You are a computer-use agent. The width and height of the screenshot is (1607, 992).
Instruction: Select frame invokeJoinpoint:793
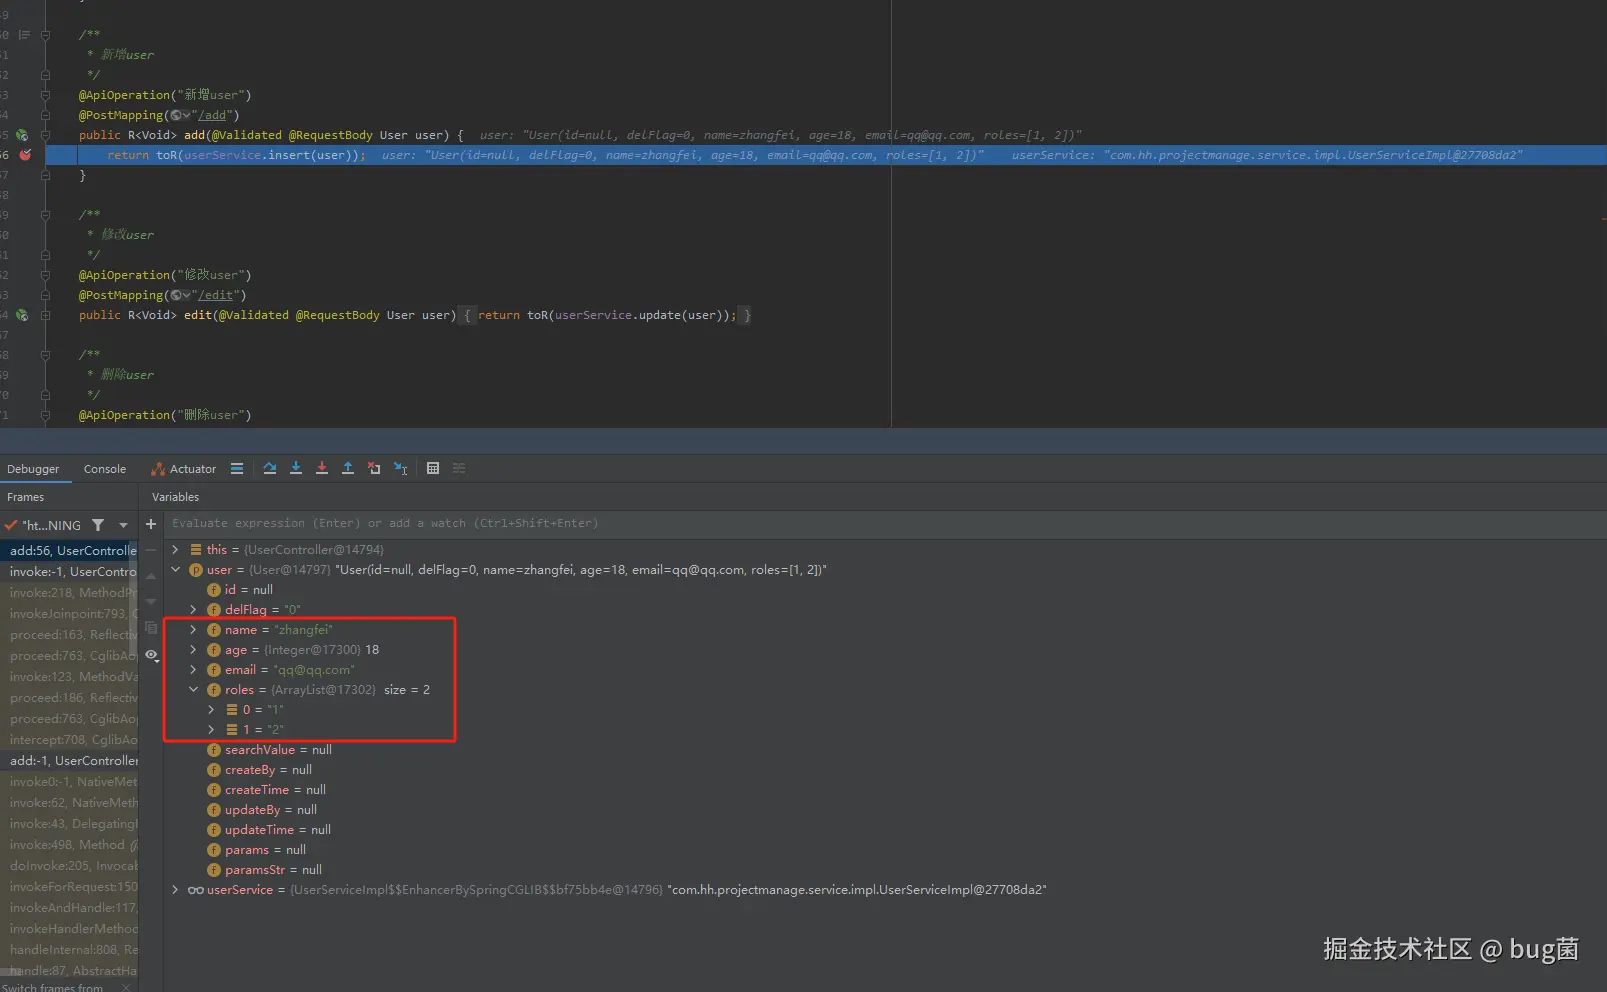coord(69,614)
